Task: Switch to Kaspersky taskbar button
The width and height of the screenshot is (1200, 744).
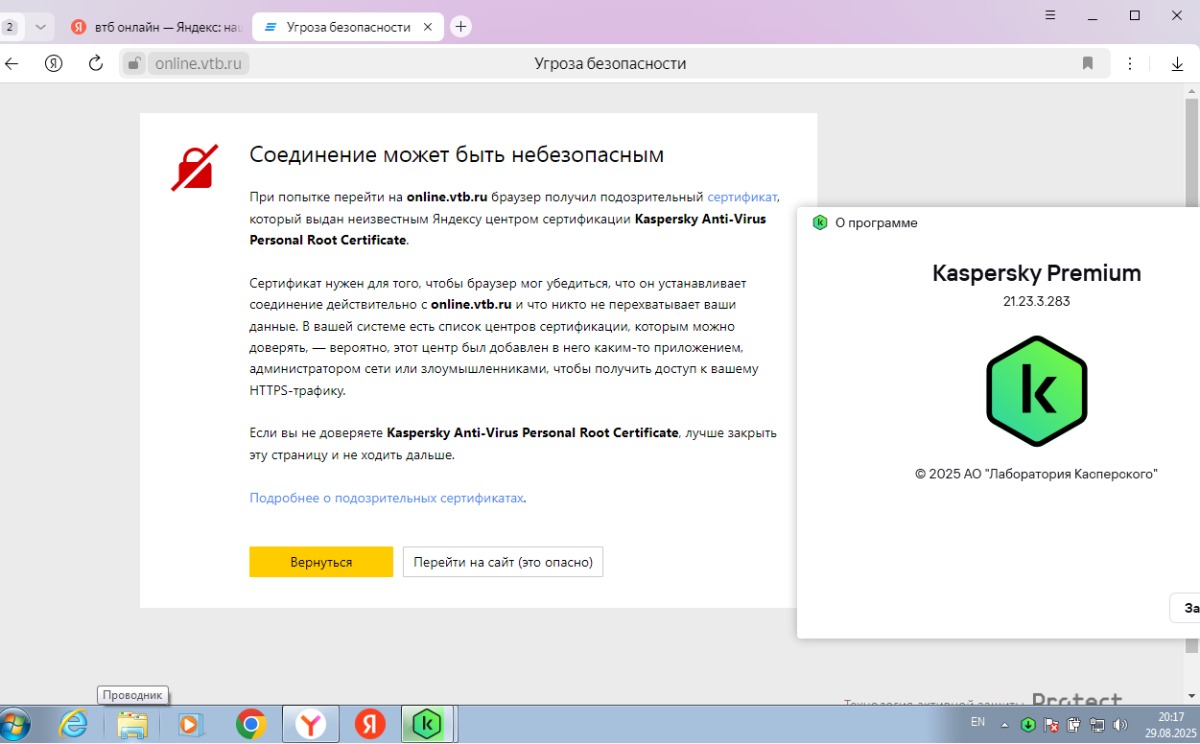Action: (x=428, y=723)
